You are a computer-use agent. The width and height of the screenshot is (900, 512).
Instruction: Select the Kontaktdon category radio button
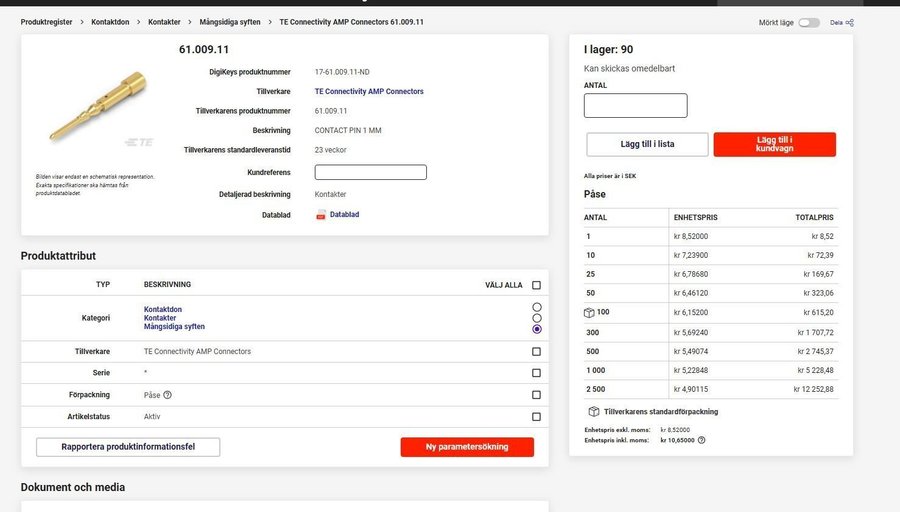[x=537, y=307]
